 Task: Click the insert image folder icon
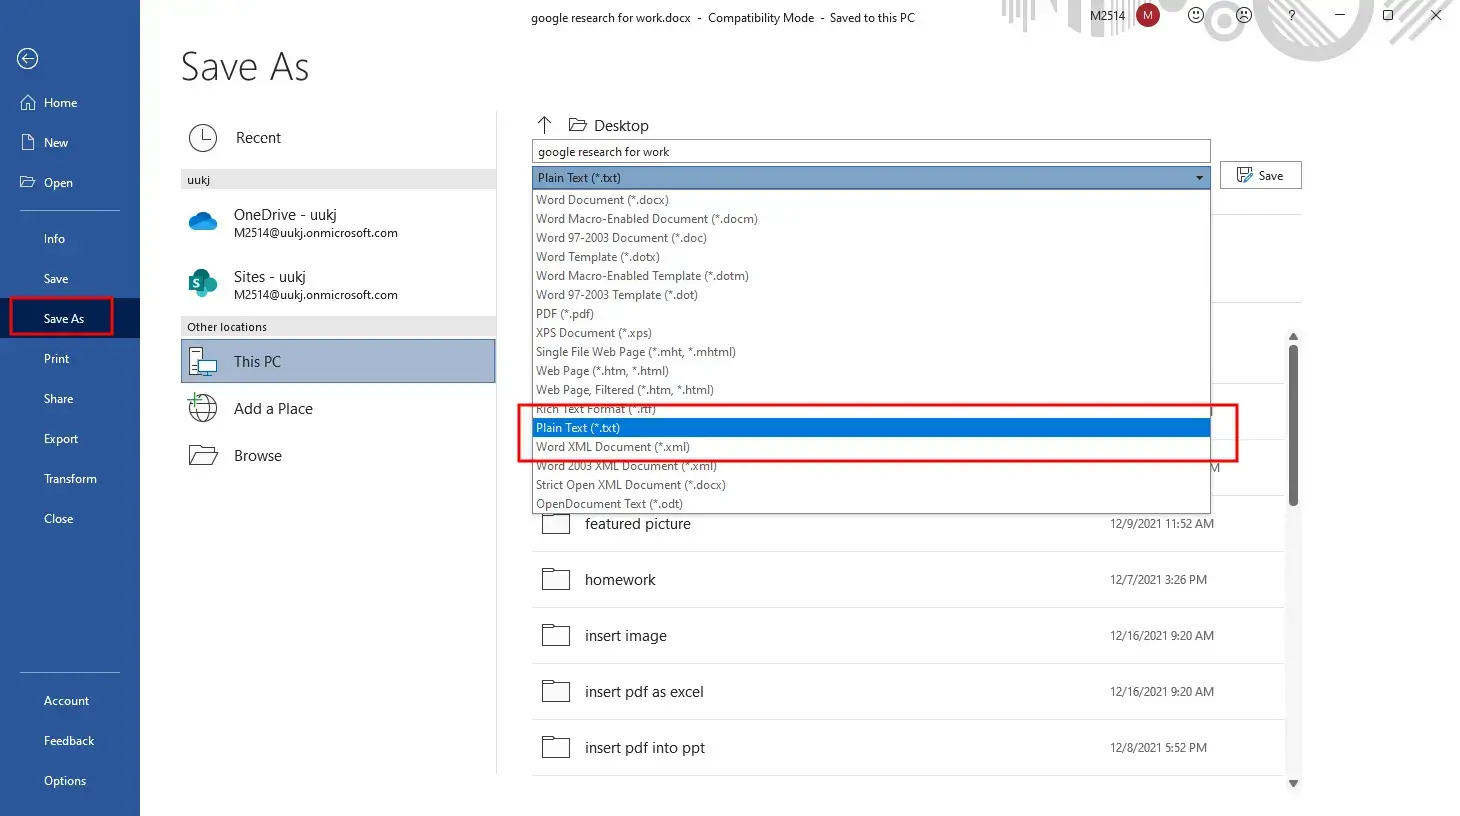[556, 636]
